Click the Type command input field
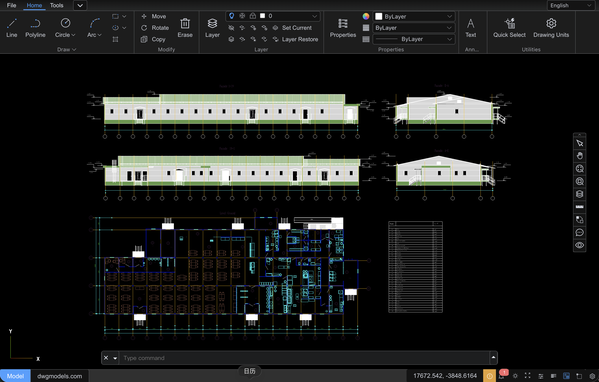The width and height of the screenshot is (599, 382). pyautogui.click(x=304, y=358)
